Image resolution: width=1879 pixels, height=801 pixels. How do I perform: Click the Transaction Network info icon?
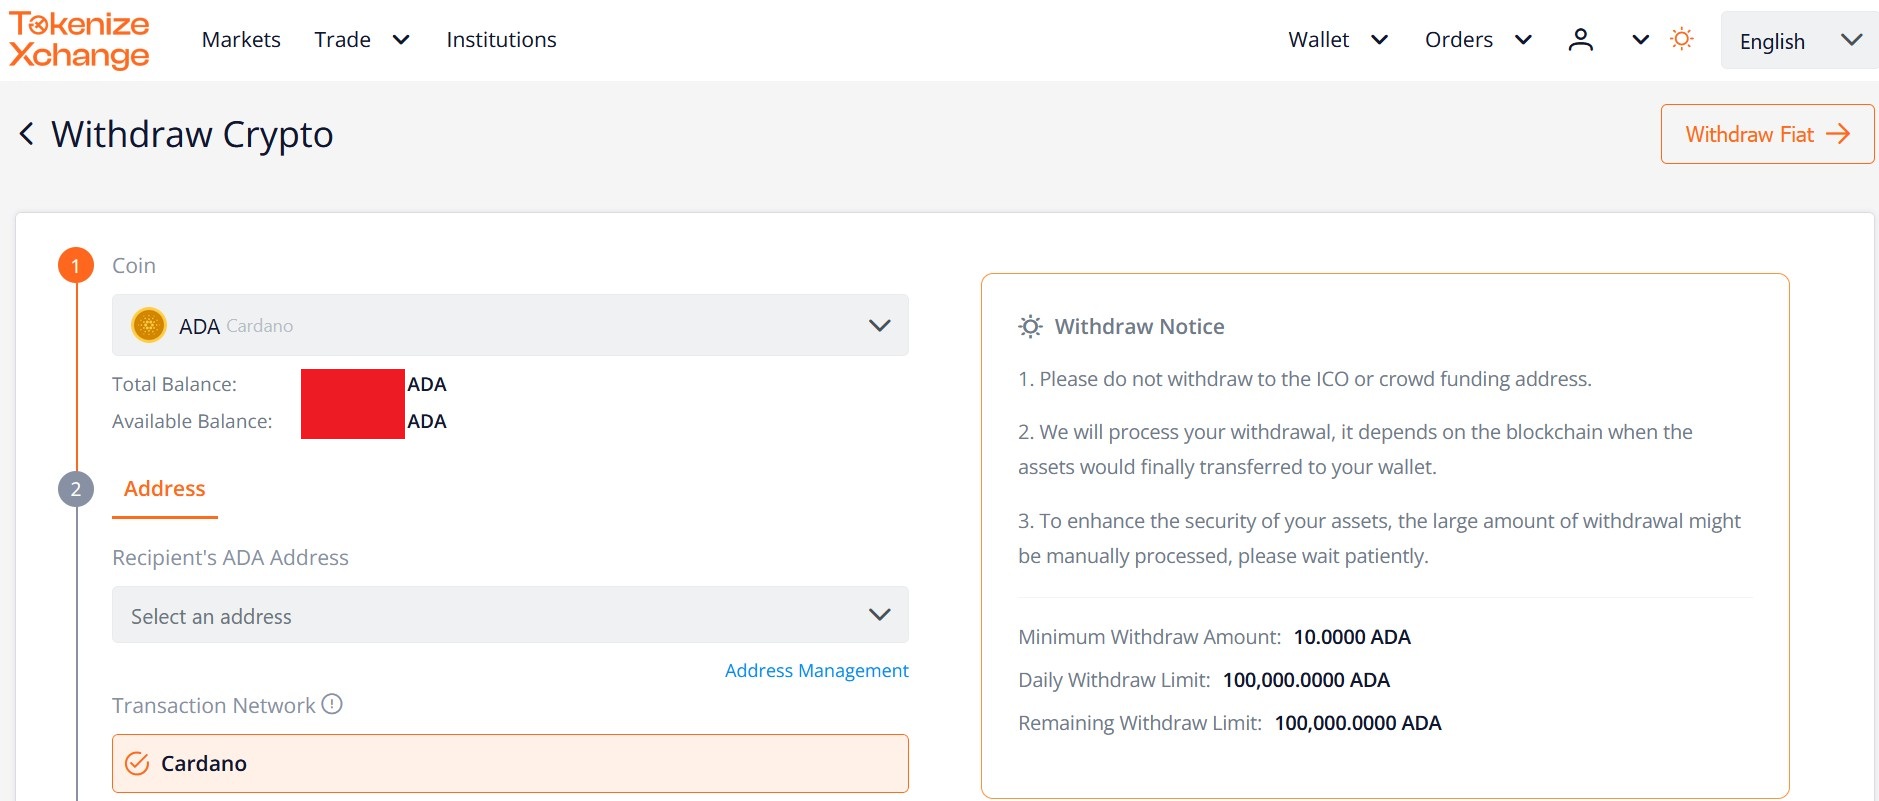click(x=332, y=704)
